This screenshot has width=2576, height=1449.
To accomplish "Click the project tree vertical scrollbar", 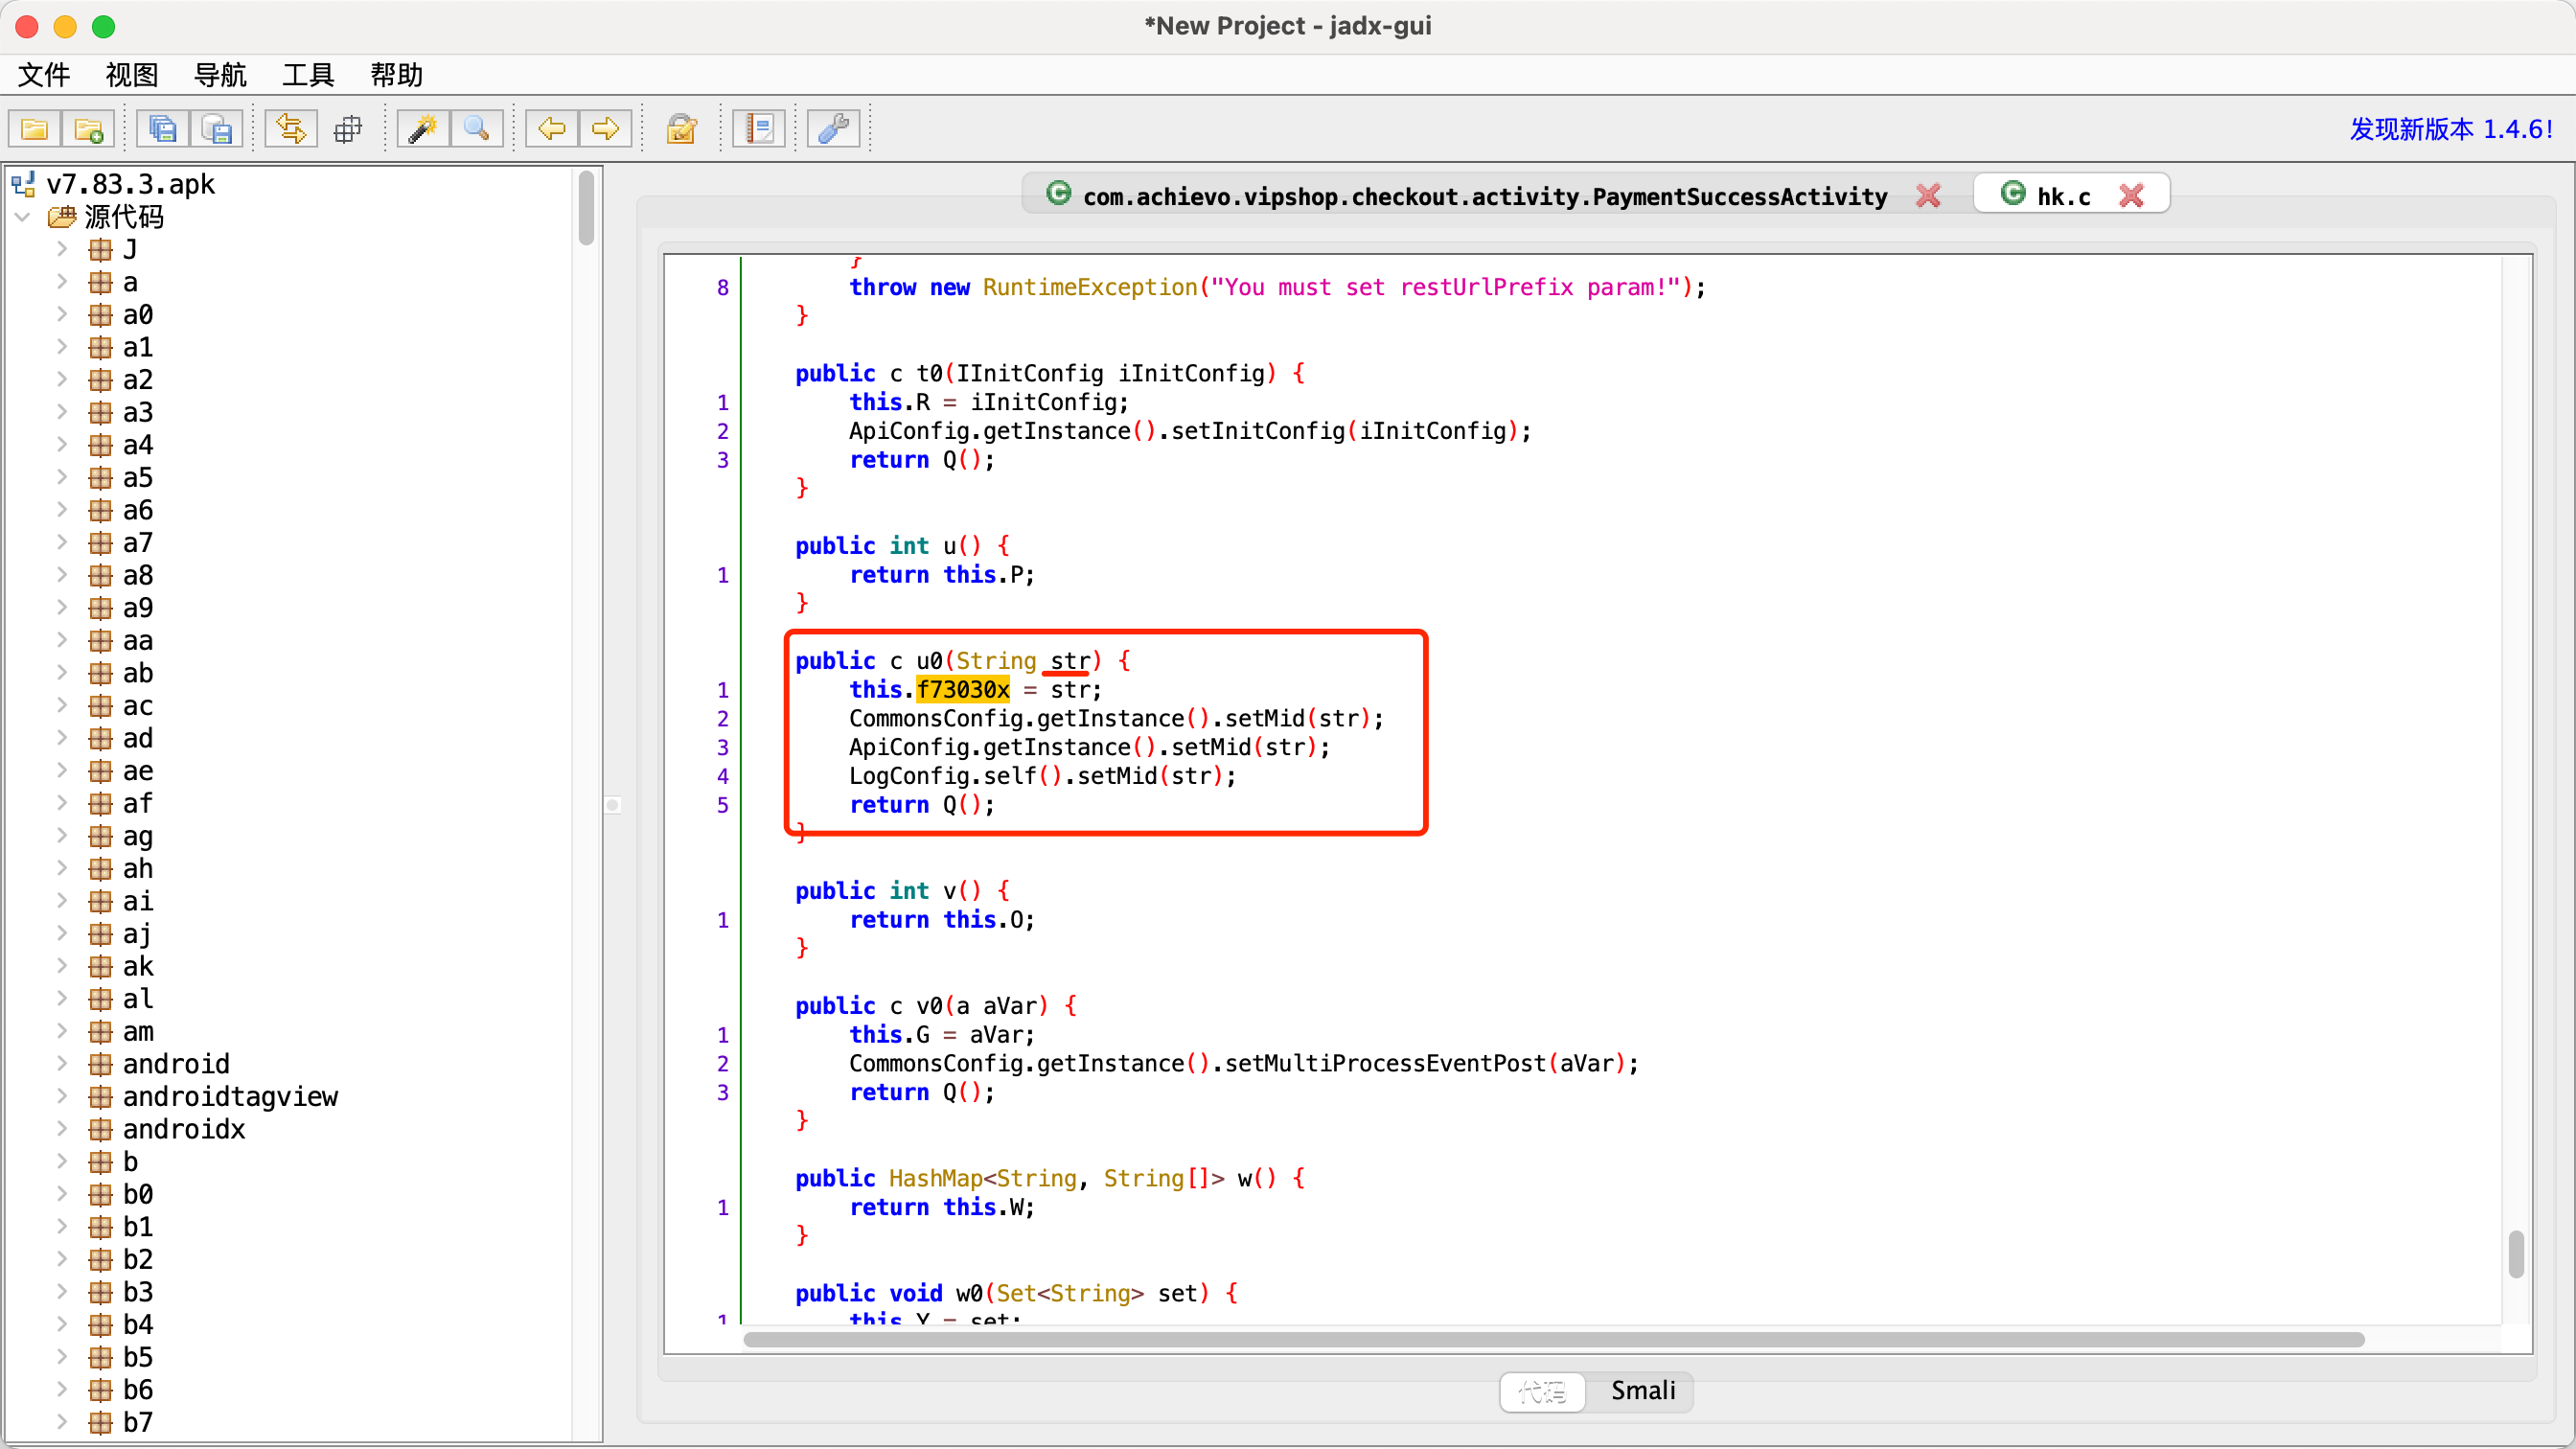I will [x=586, y=208].
